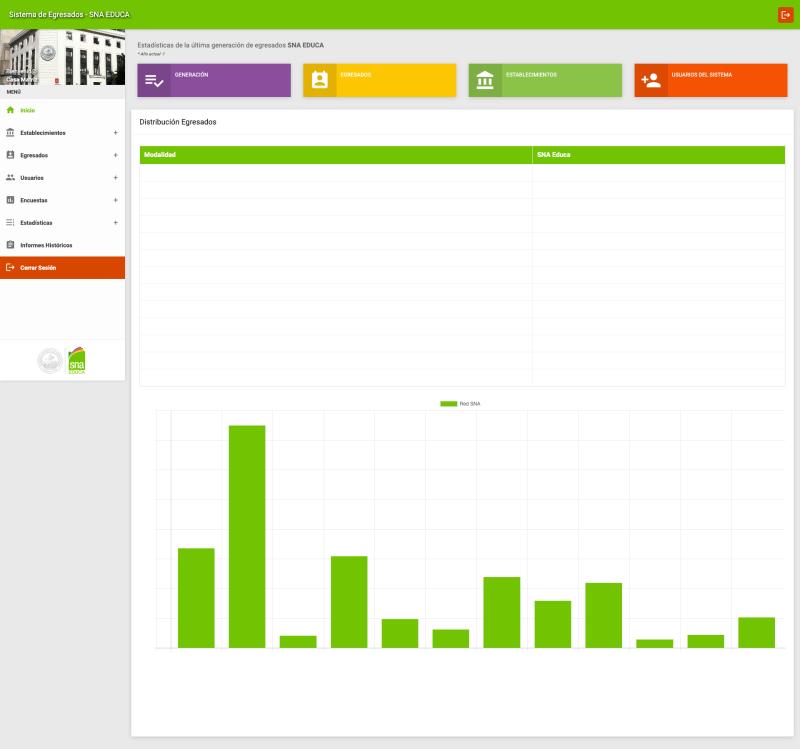Expand the Egresados submenu with its plus sign
Viewport: 800px width, 749px height.
point(116,155)
